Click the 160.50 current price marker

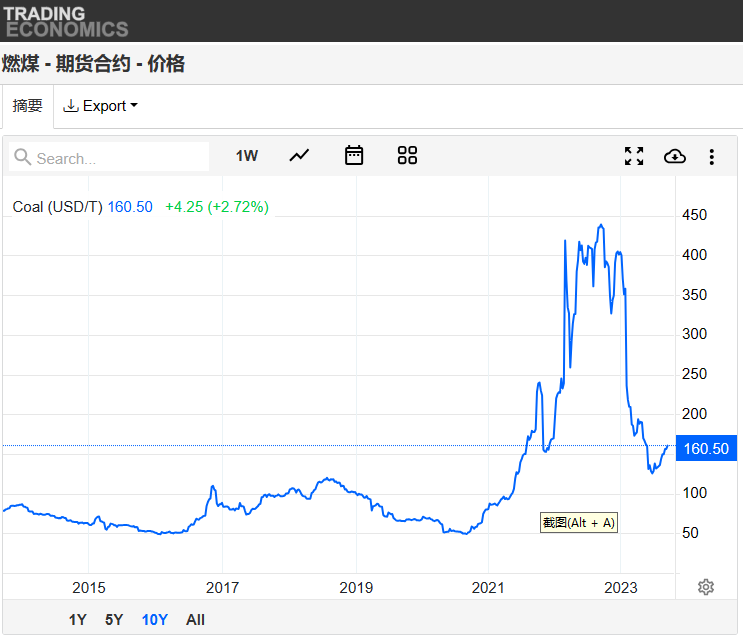705,449
